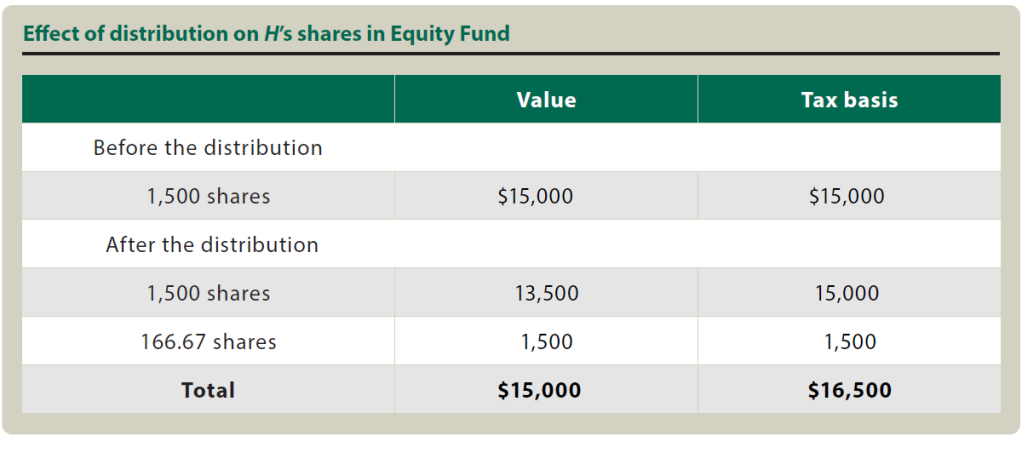The height and width of the screenshot is (453, 1022).
Task: Click the "Before the distribution" row label
Action: click(208, 148)
